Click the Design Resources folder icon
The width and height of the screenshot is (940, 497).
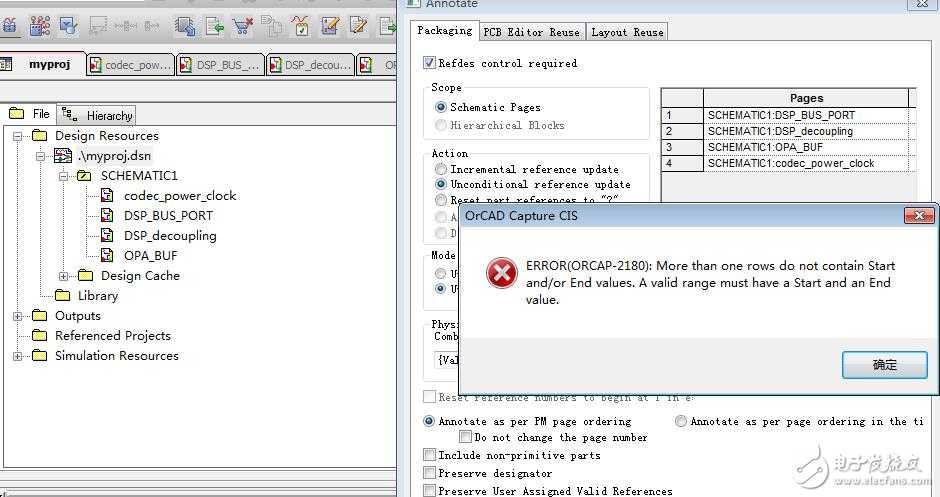click(x=40, y=135)
